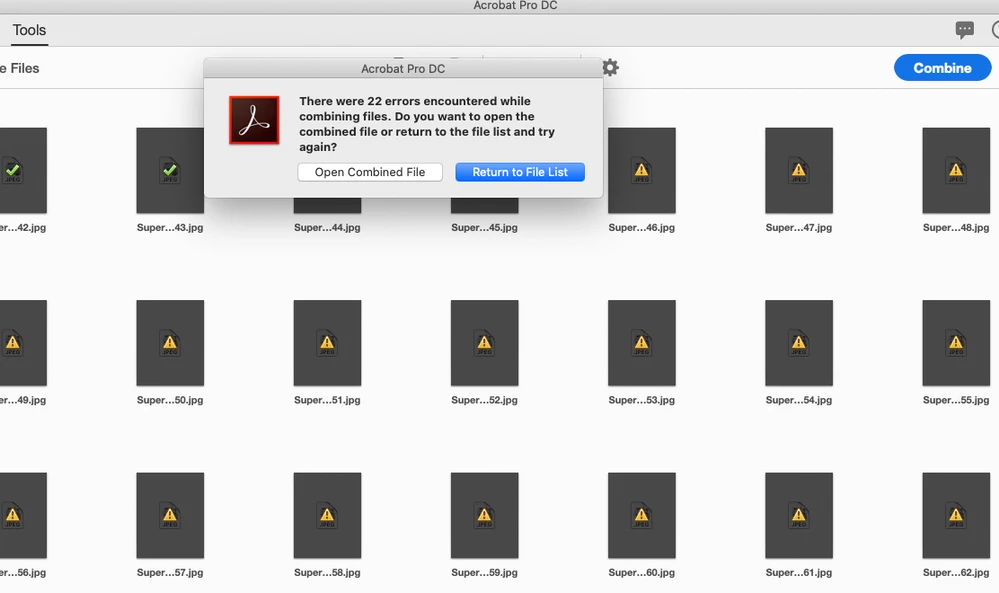Click the Super...43.jpg file name label

click(170, 227)
